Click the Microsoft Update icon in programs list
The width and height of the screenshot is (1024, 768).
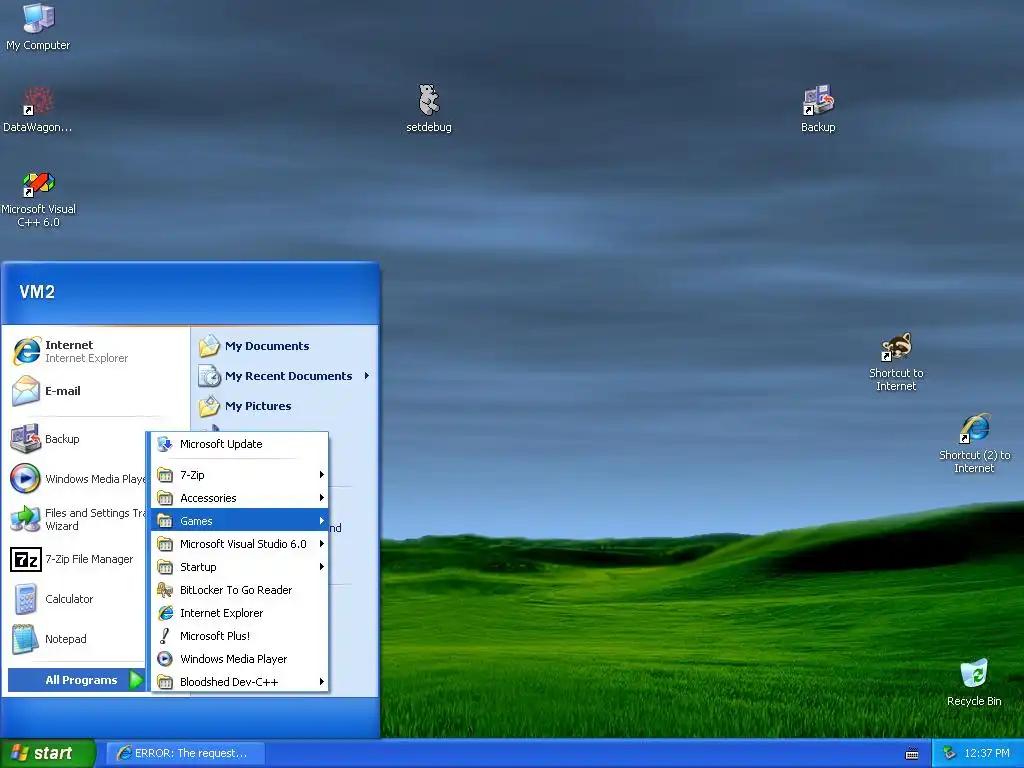165,444
